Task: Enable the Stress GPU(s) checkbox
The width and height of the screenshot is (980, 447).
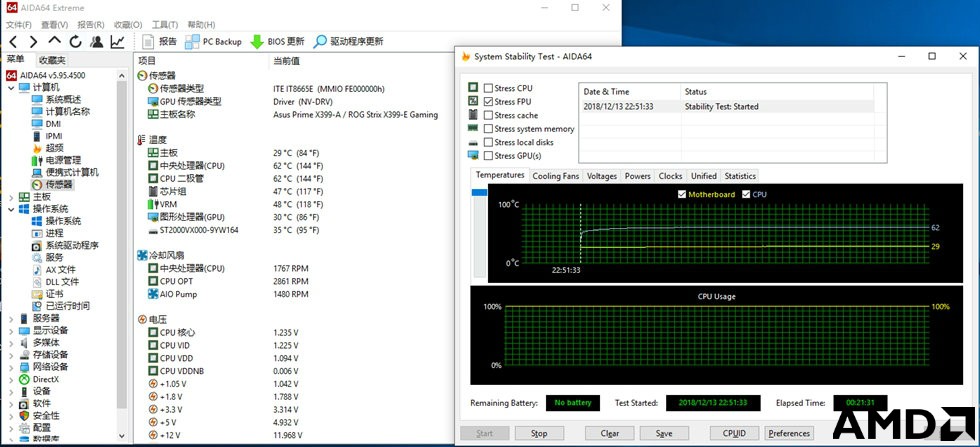Action: [x=488, y=156]
